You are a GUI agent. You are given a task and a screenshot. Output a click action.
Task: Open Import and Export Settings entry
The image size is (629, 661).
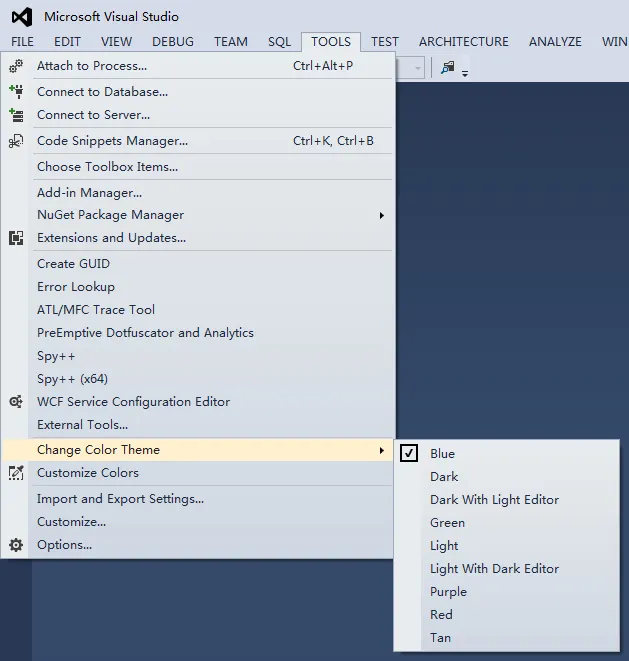[198, 499]
